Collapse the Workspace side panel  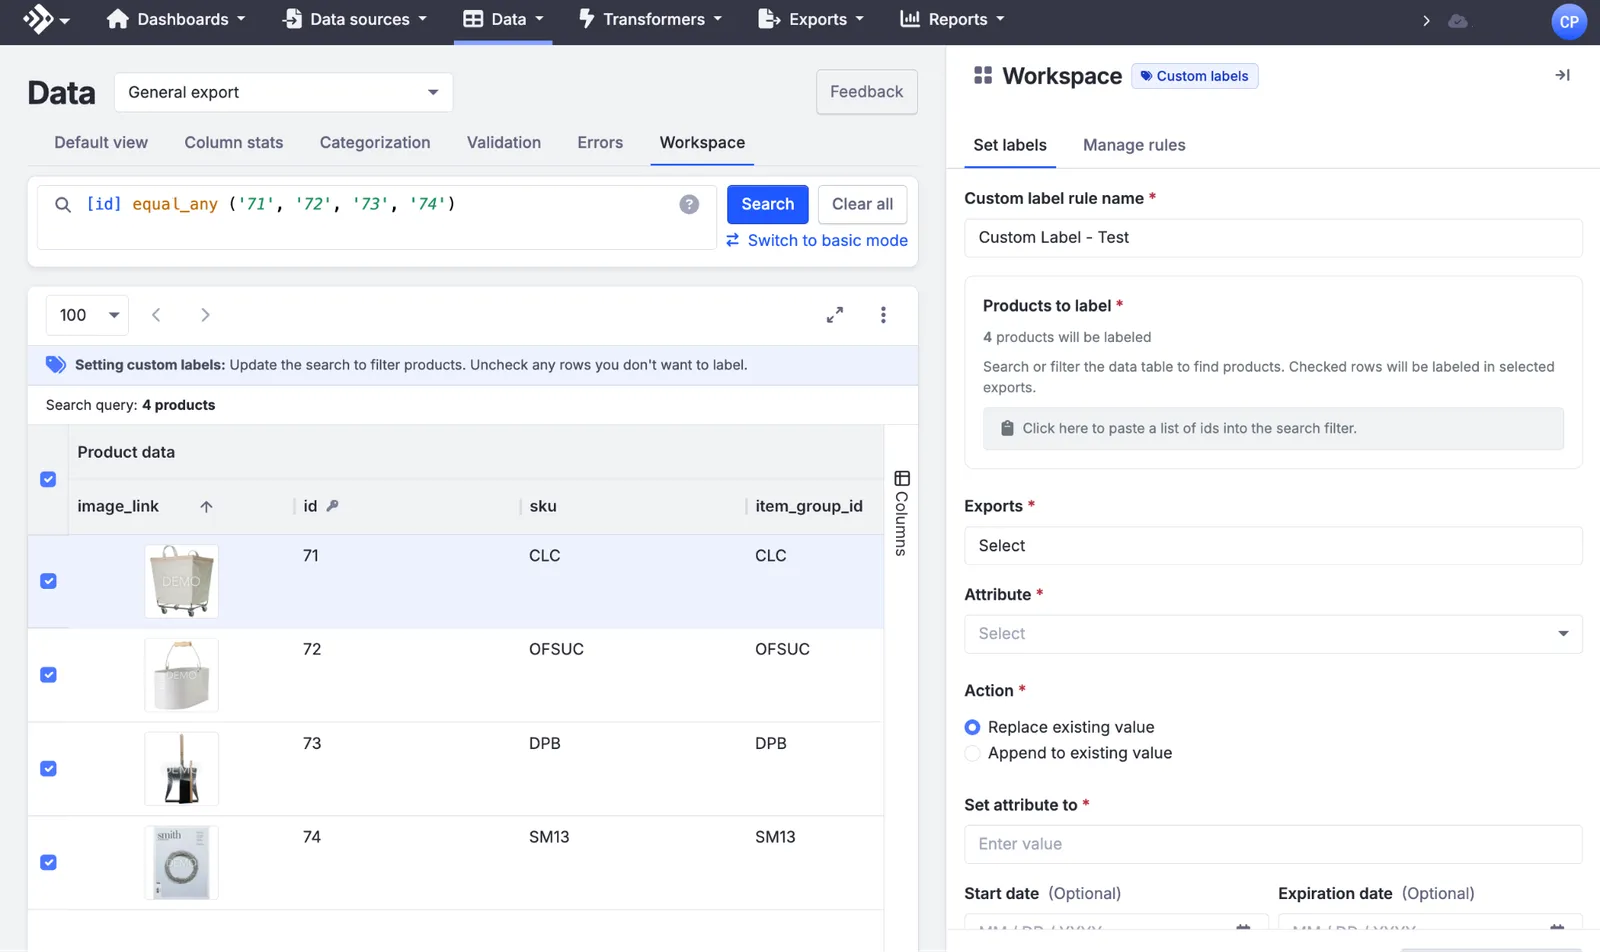click(x=1562, y=75)
